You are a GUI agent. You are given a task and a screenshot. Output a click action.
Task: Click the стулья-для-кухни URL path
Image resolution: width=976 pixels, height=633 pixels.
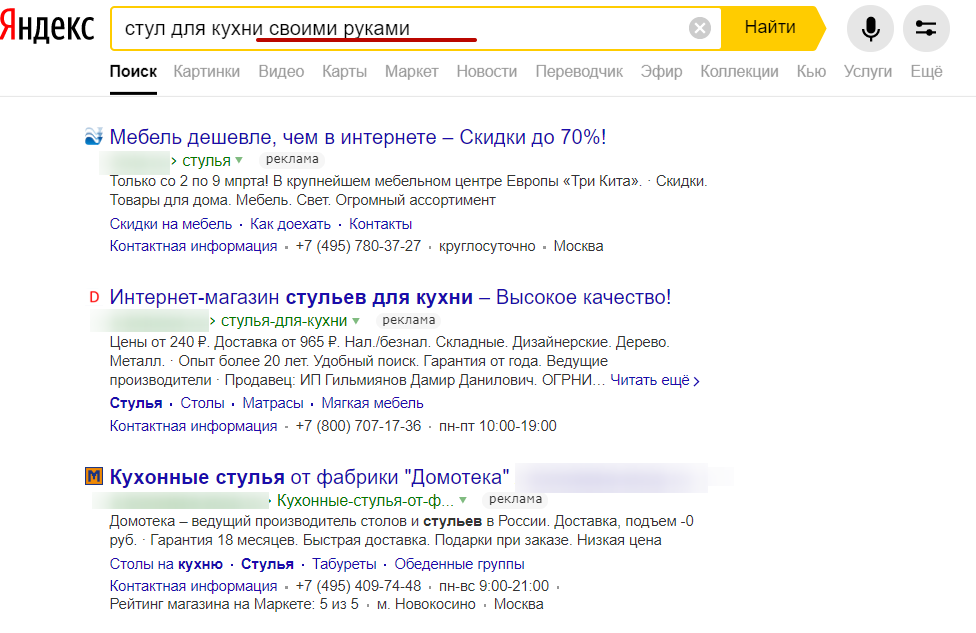point(284,321)
